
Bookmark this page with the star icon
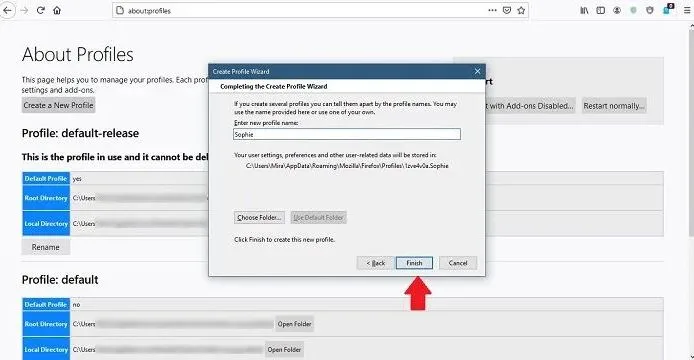coord(521,10)
